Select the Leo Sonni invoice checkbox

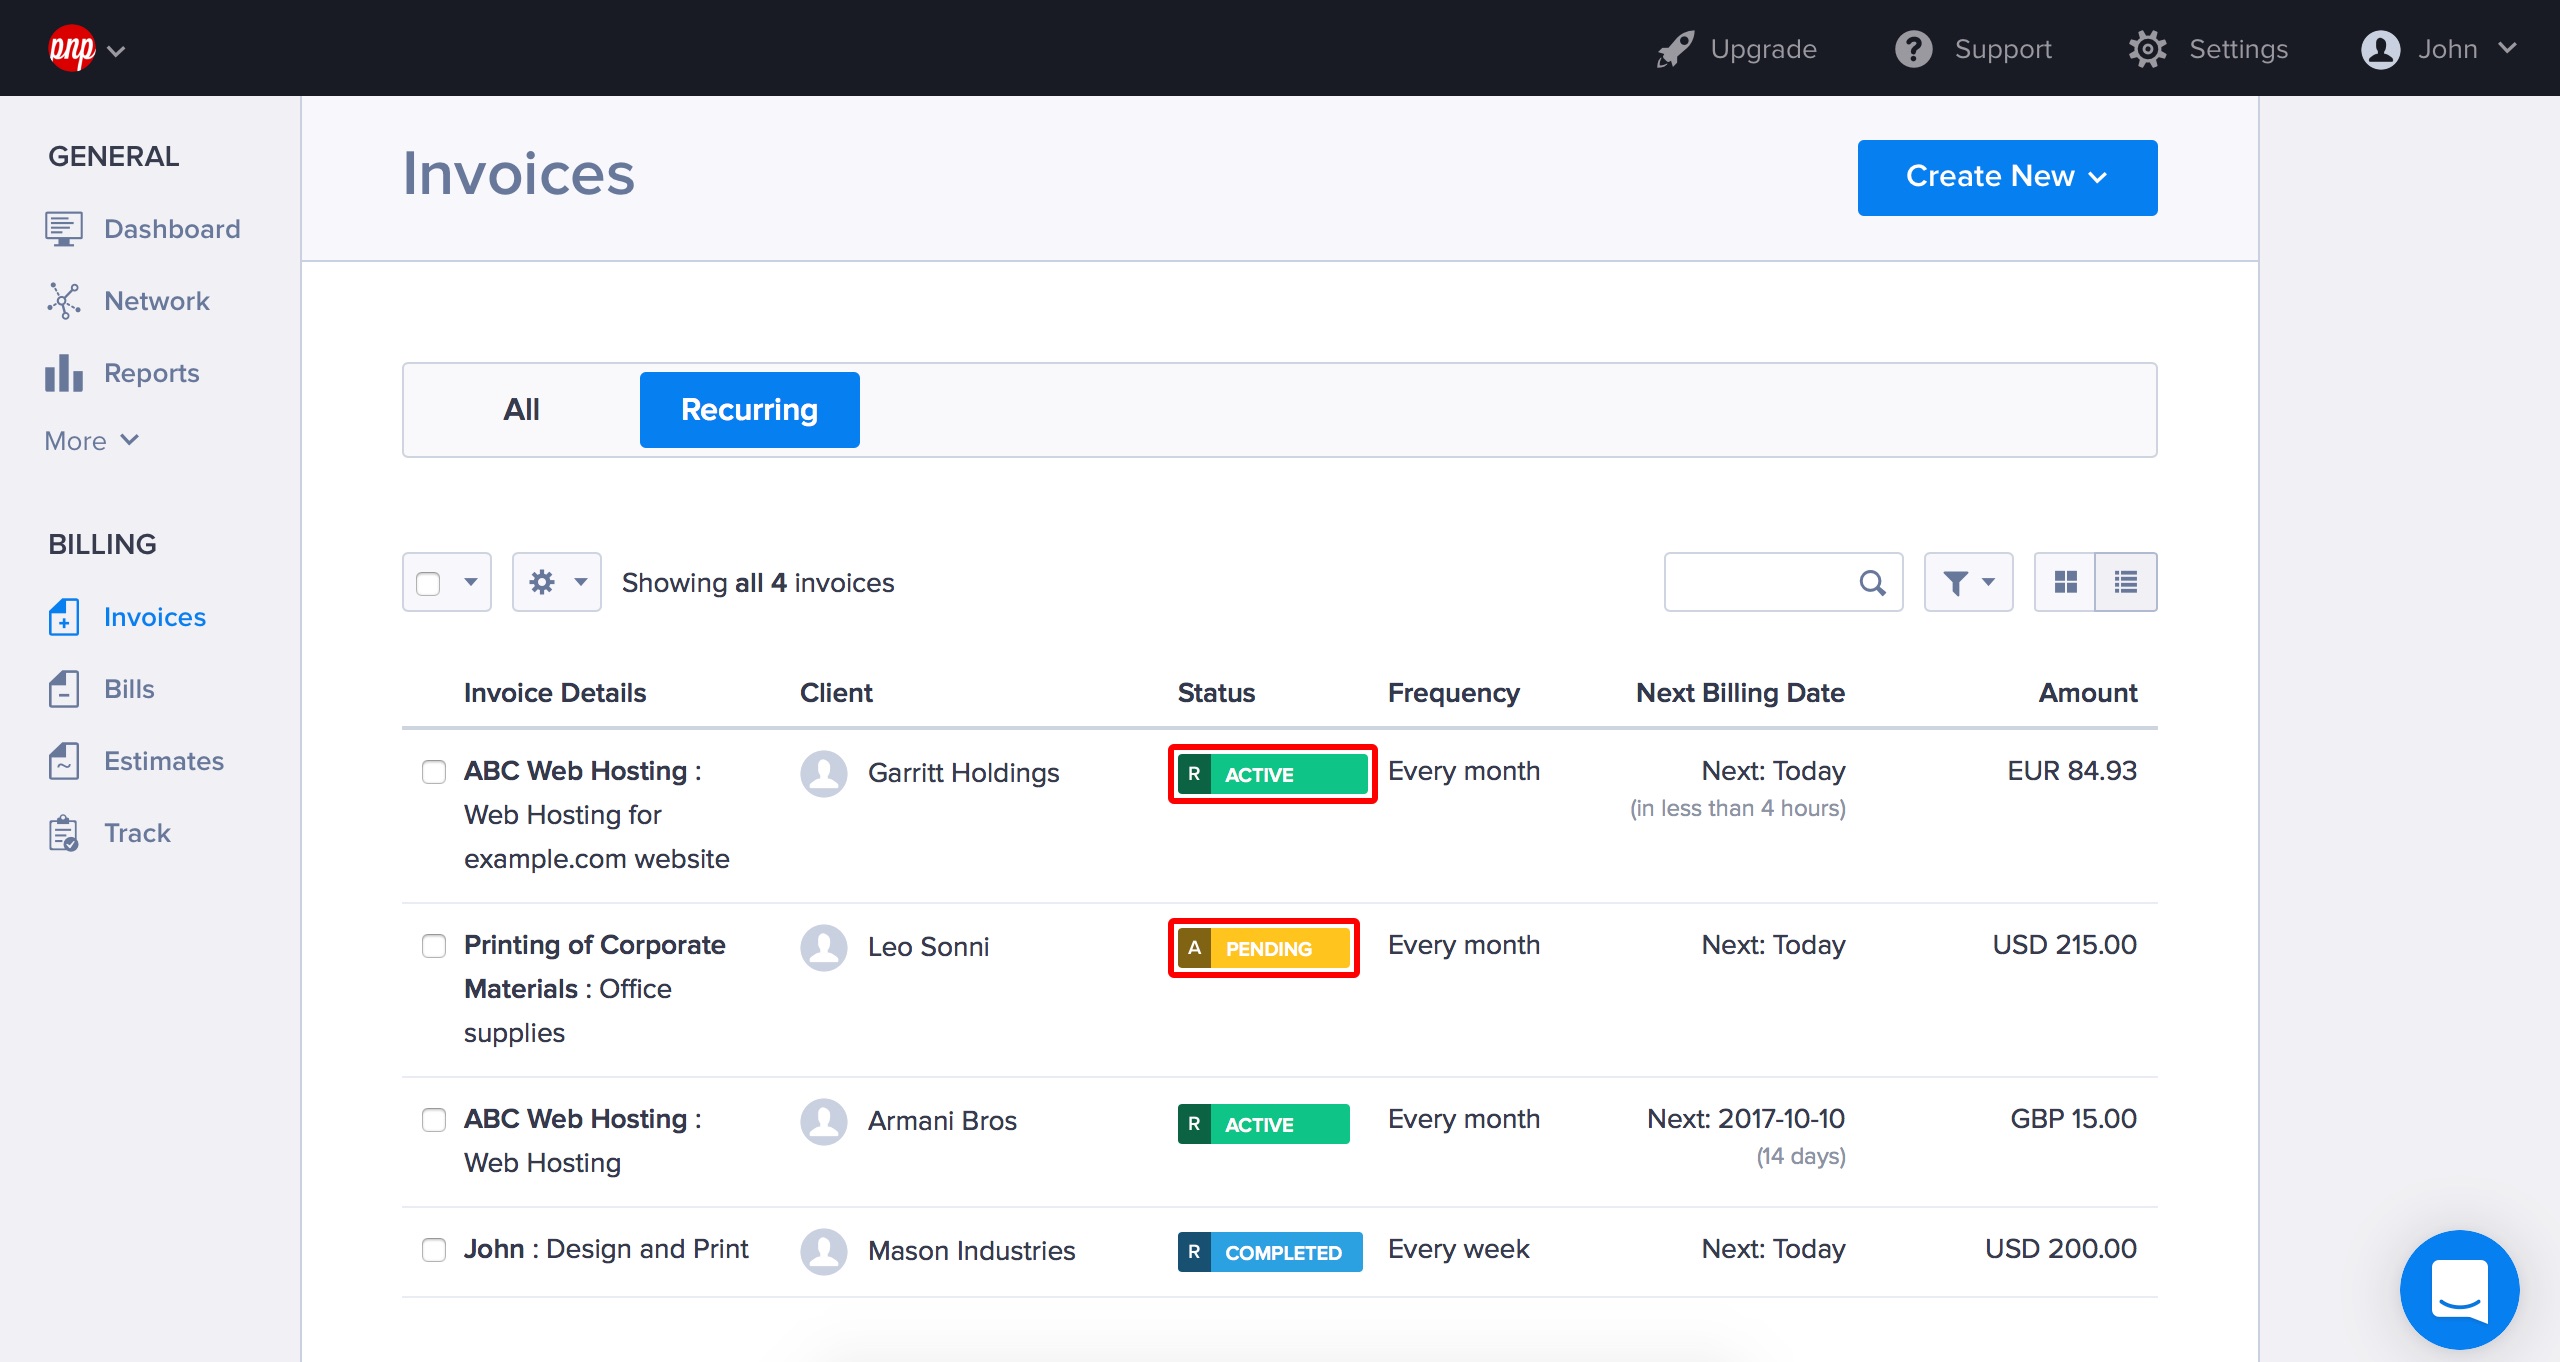[434, 946]
